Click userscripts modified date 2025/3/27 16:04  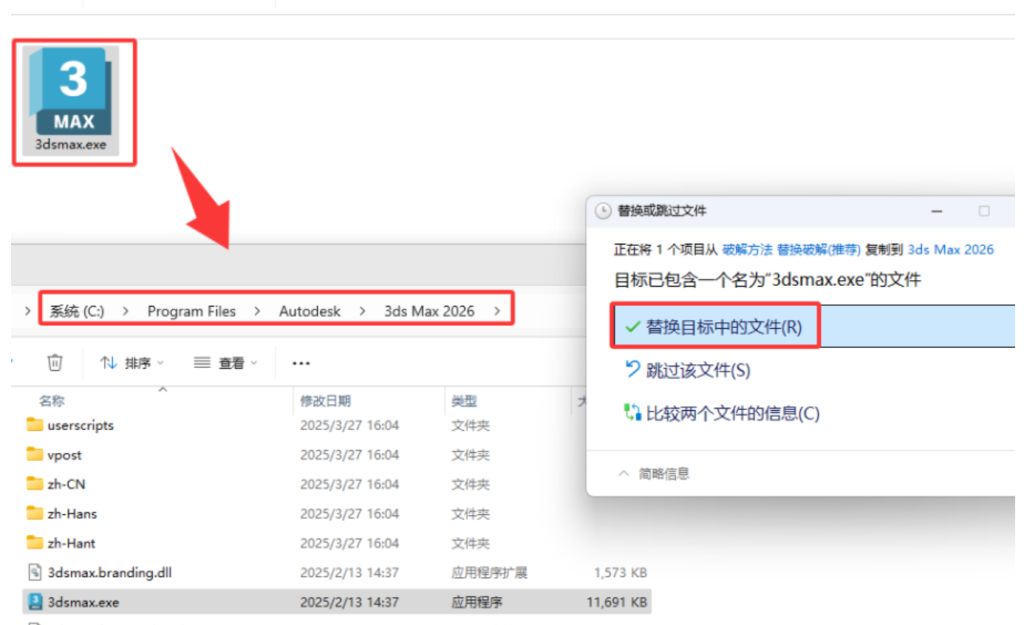click(349, 426)
